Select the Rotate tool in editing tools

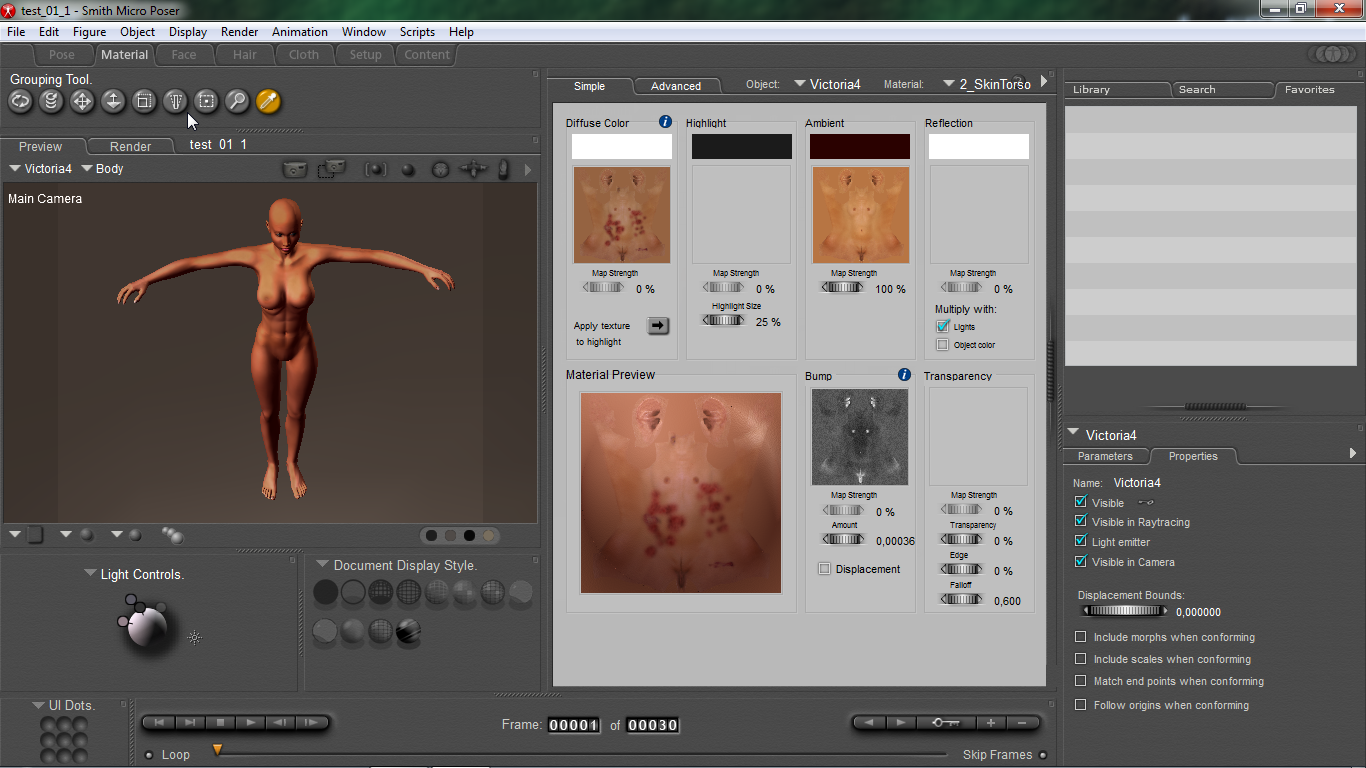[x=20, y=101]
